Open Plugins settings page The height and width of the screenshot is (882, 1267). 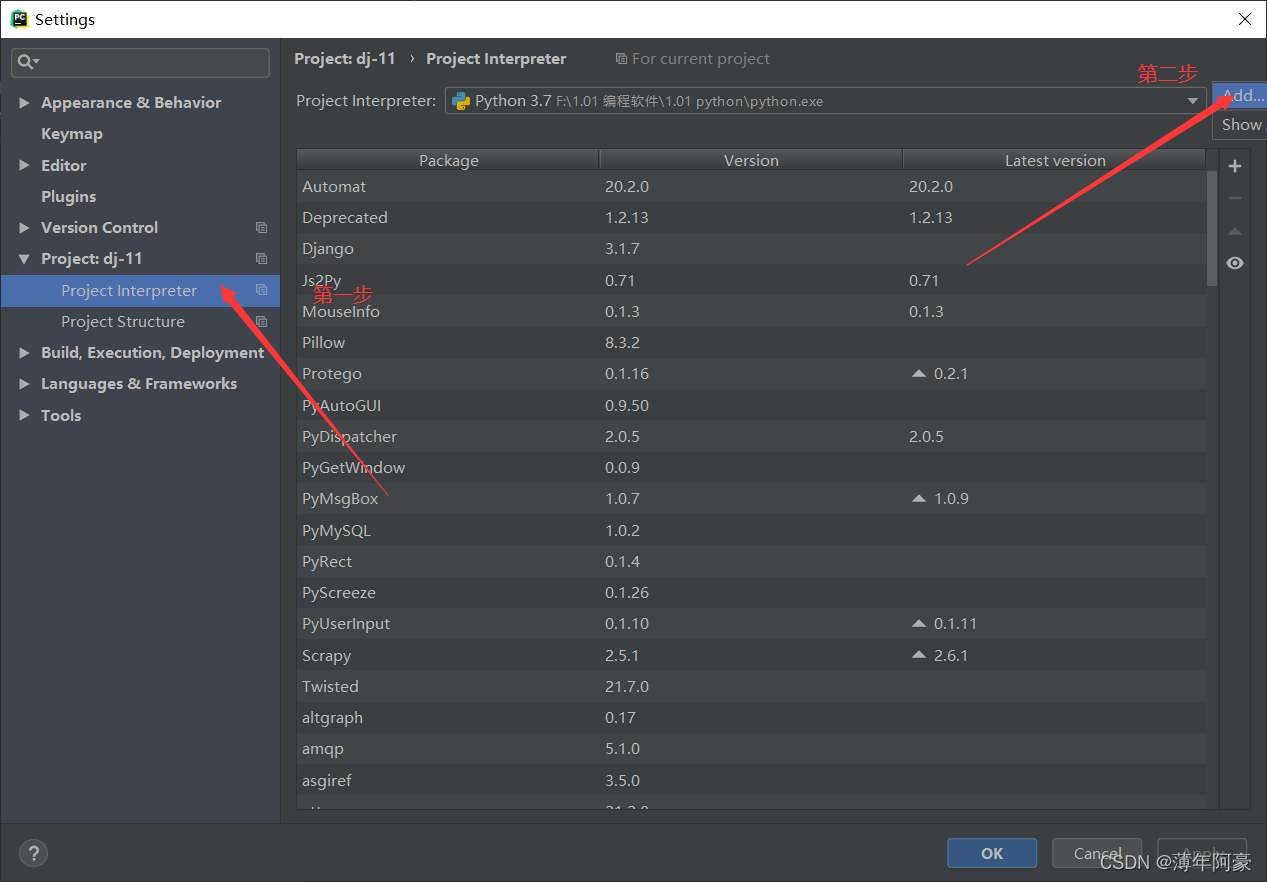[69, 197]
